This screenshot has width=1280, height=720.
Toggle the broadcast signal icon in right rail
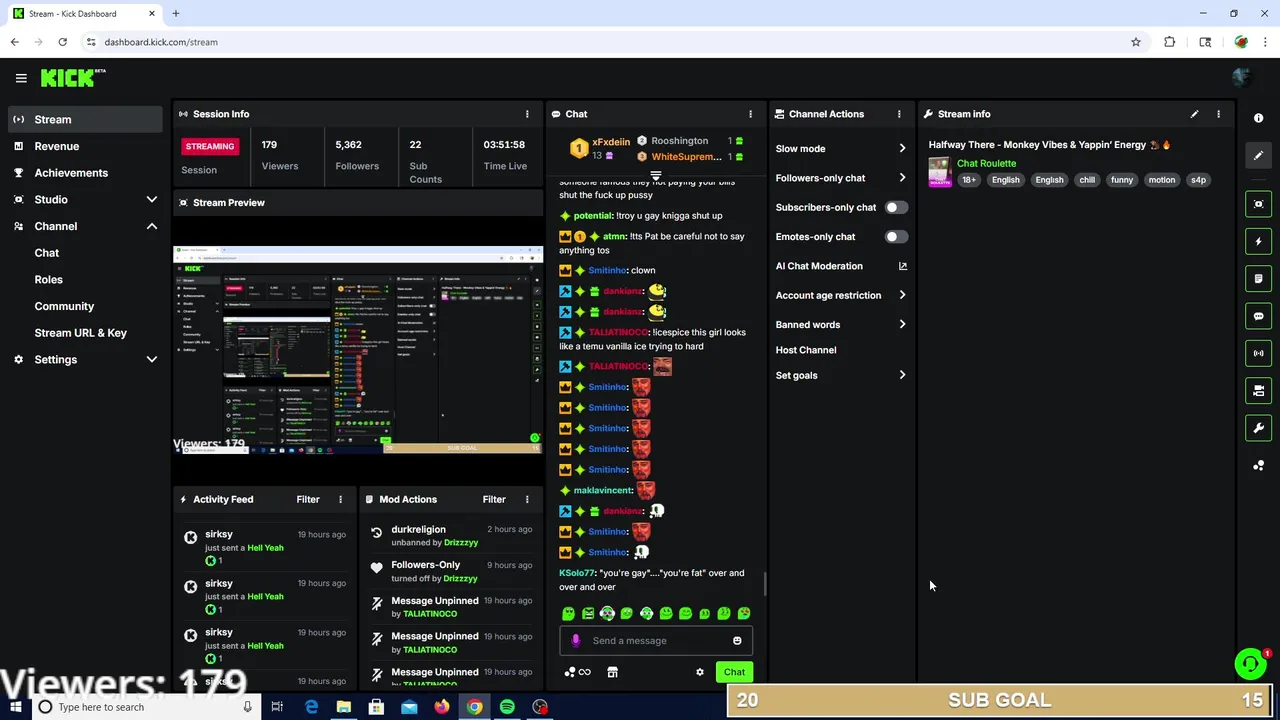[1258, 353]
